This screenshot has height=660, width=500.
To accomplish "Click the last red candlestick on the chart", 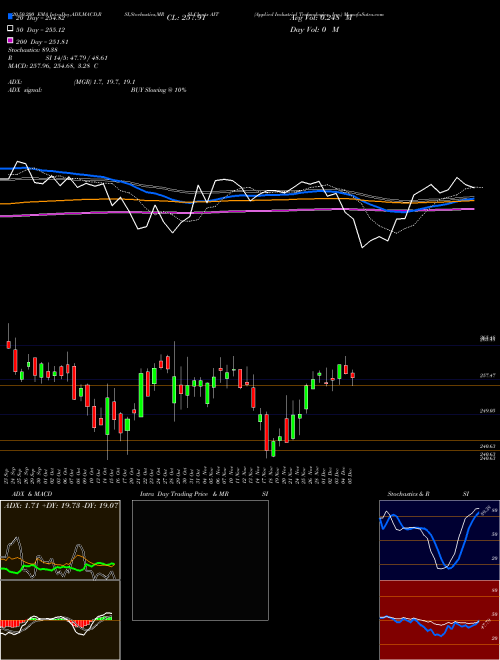I will pos(353,375).
